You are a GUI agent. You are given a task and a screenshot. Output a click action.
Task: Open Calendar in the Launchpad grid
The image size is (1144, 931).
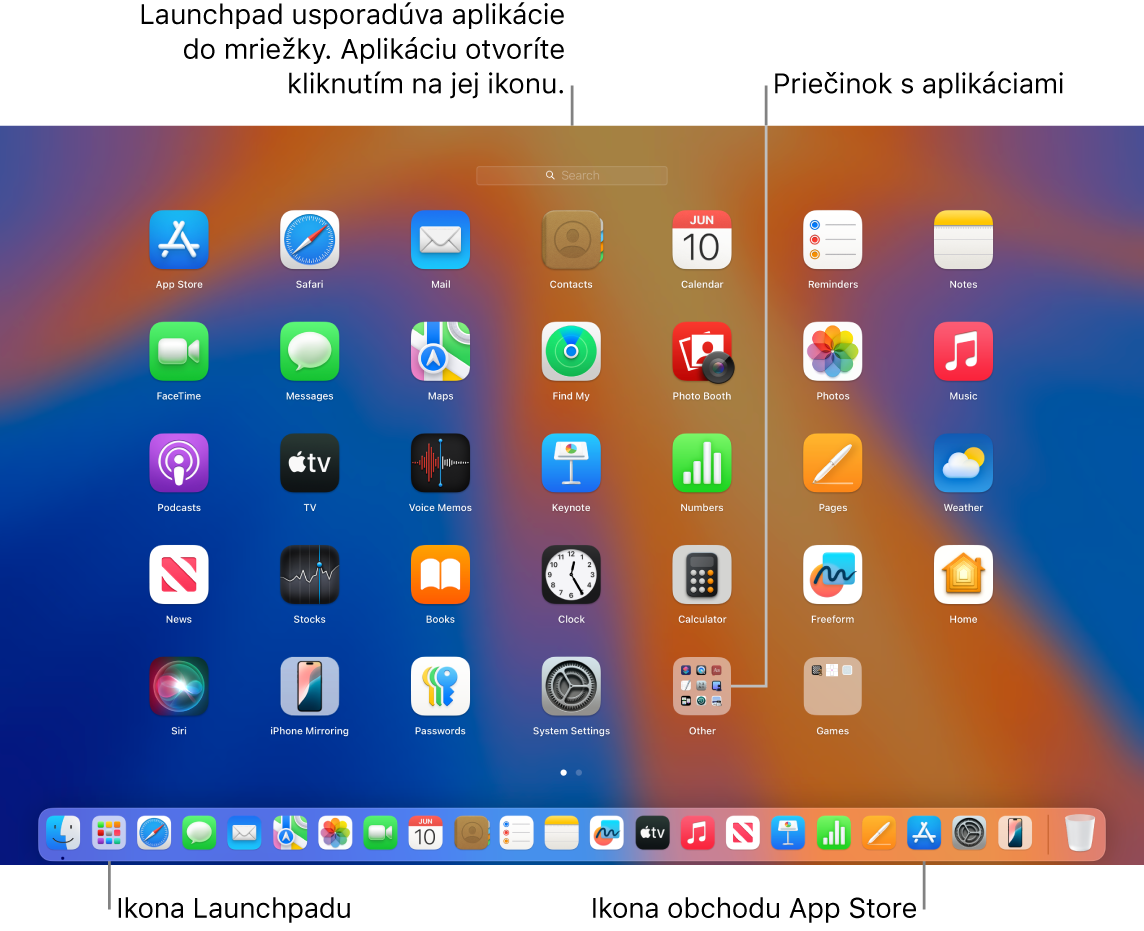(702, 240)
